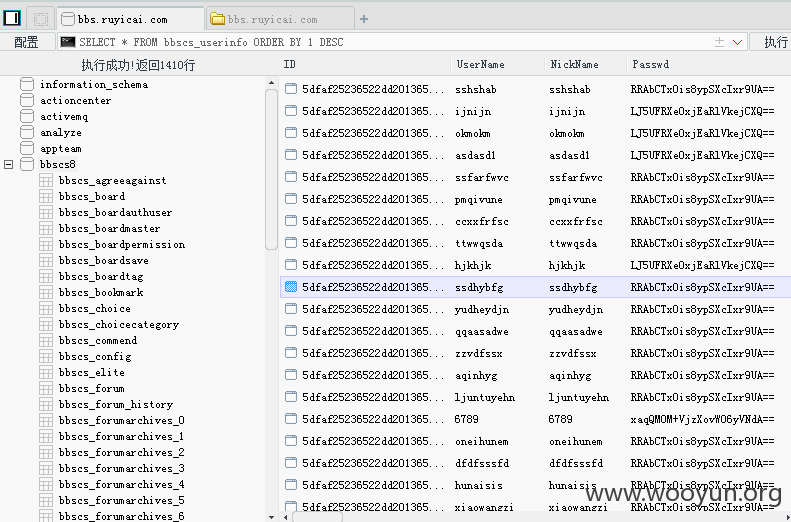Click the dotted-square icon beside the layout icon
The height and width of the screenshot is (522, 791).
41,19
